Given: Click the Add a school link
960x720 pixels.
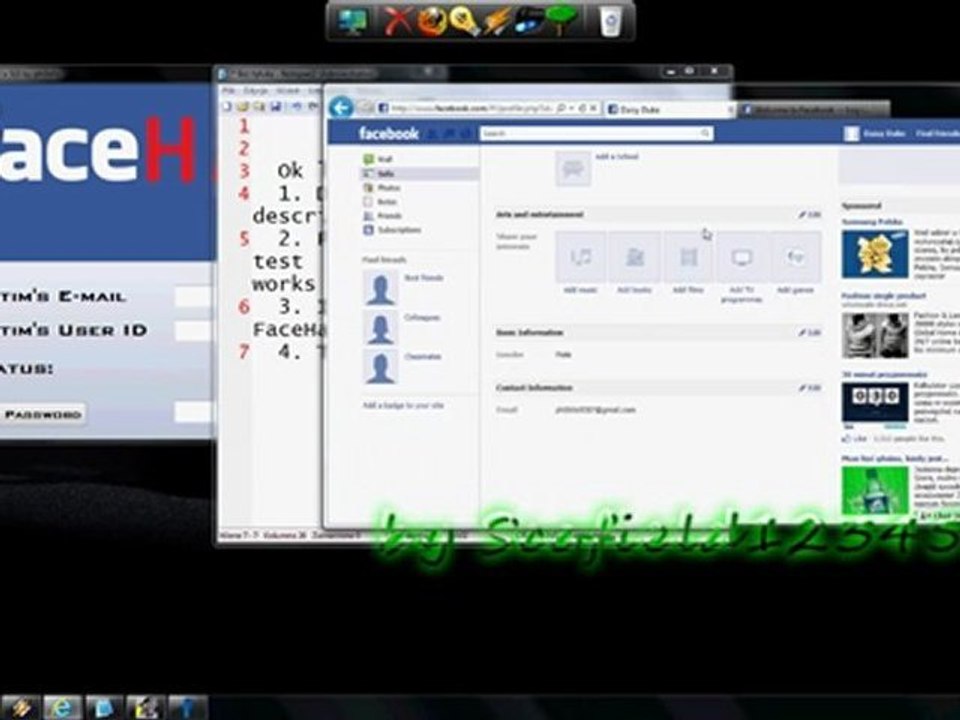Looking at the screenshot, I should 617,157.
